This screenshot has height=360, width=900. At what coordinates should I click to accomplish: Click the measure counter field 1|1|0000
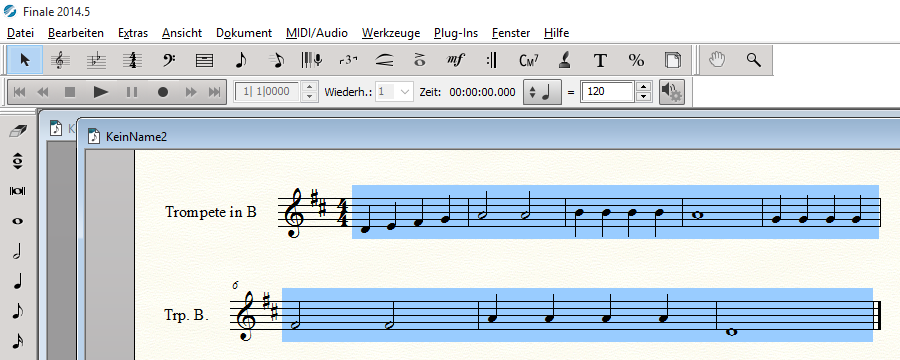267,92
